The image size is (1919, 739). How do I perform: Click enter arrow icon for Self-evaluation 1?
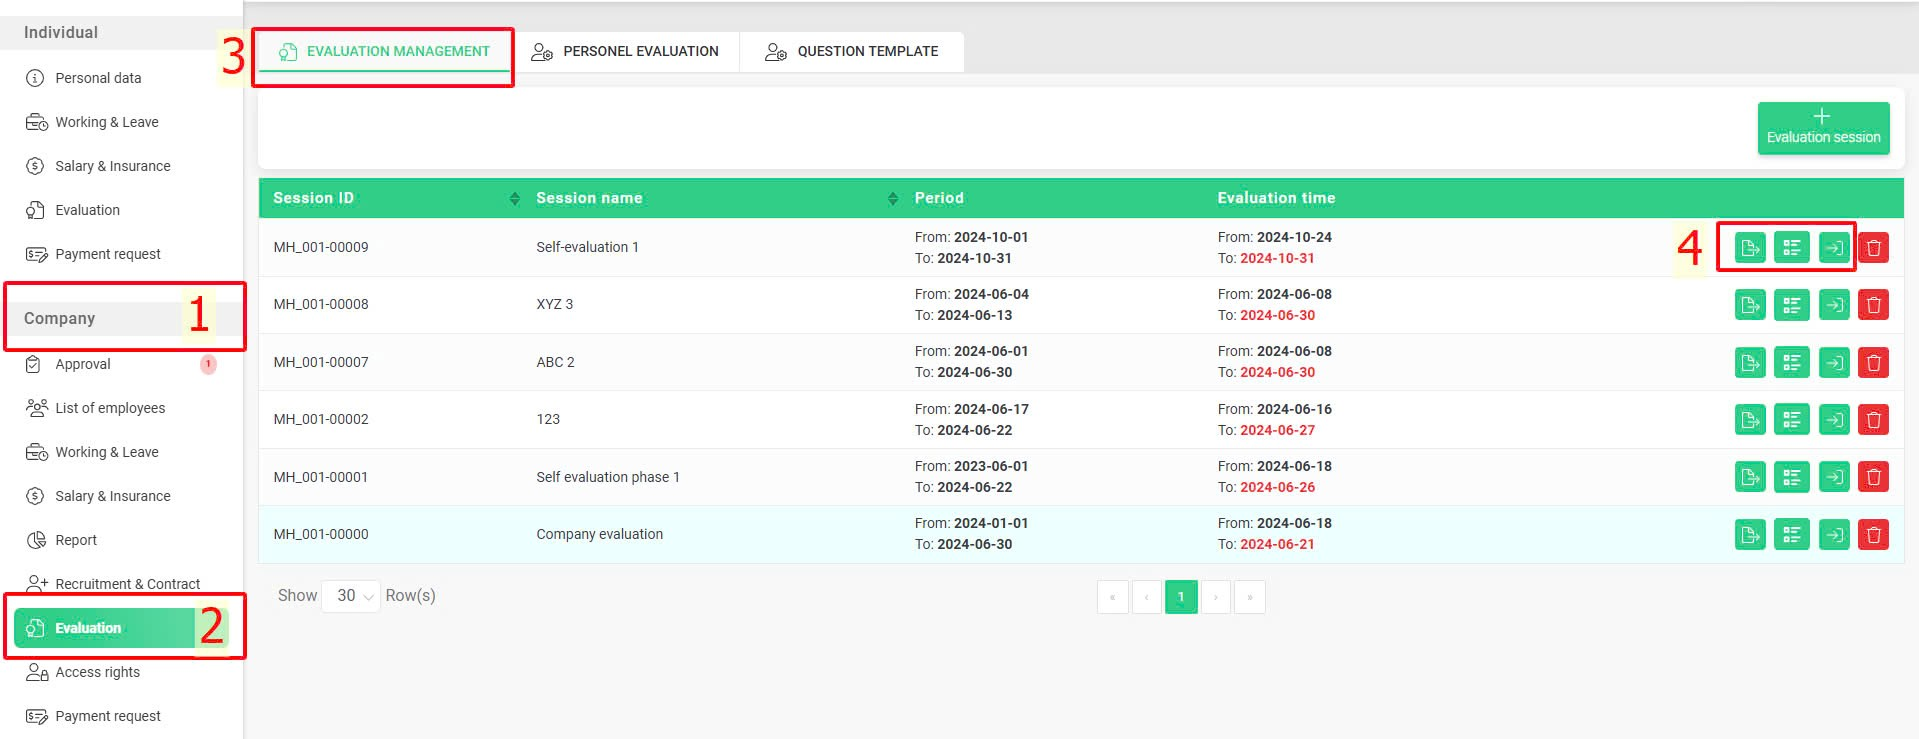[1834, 248]
